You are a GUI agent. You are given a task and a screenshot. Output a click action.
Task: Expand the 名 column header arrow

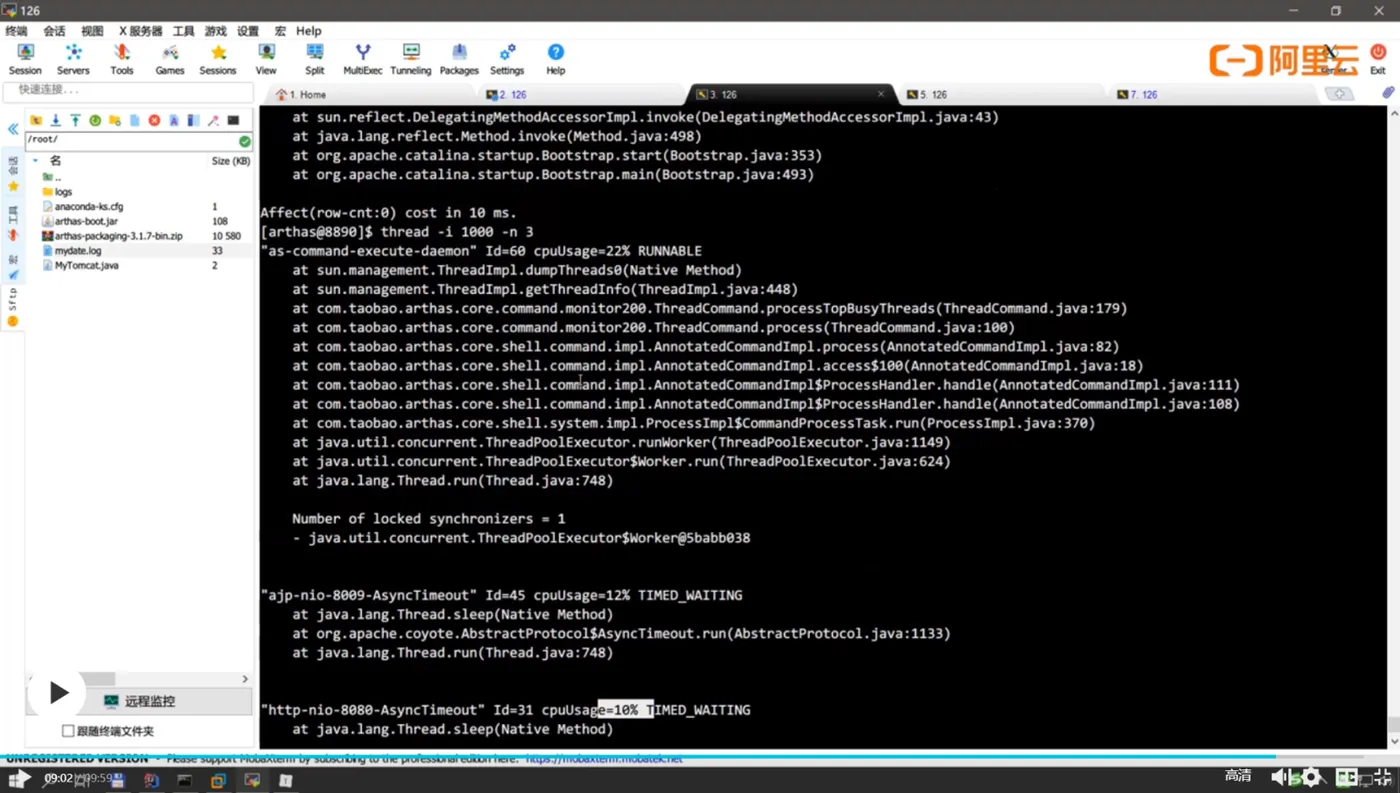[36, 160]
